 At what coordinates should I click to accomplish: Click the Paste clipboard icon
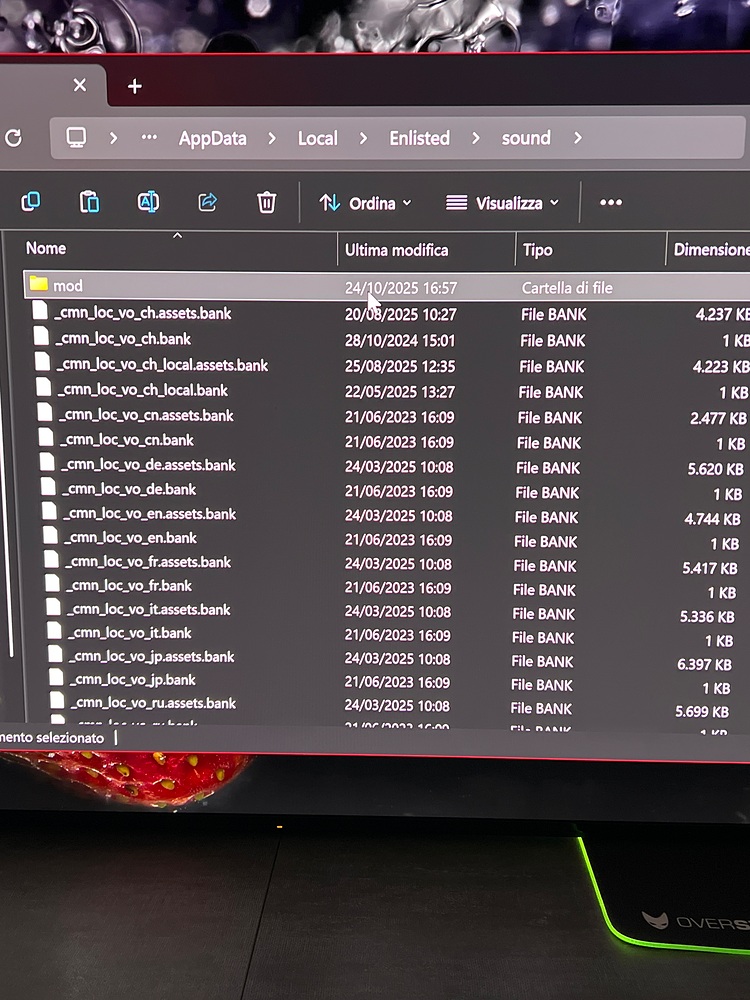click(x=90, y=202)
